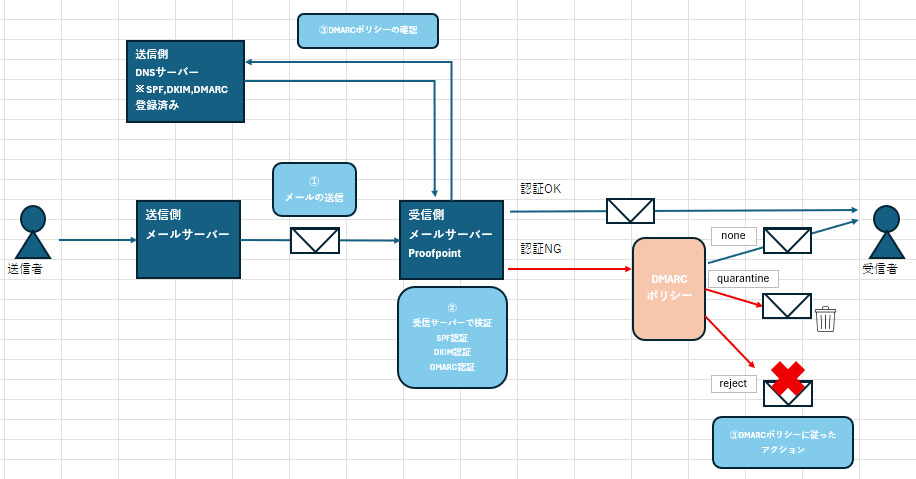This screenshot has width=916, height=479.
Task: Select the envelope on the 認証OK arrow
Action: pos(630,211)
